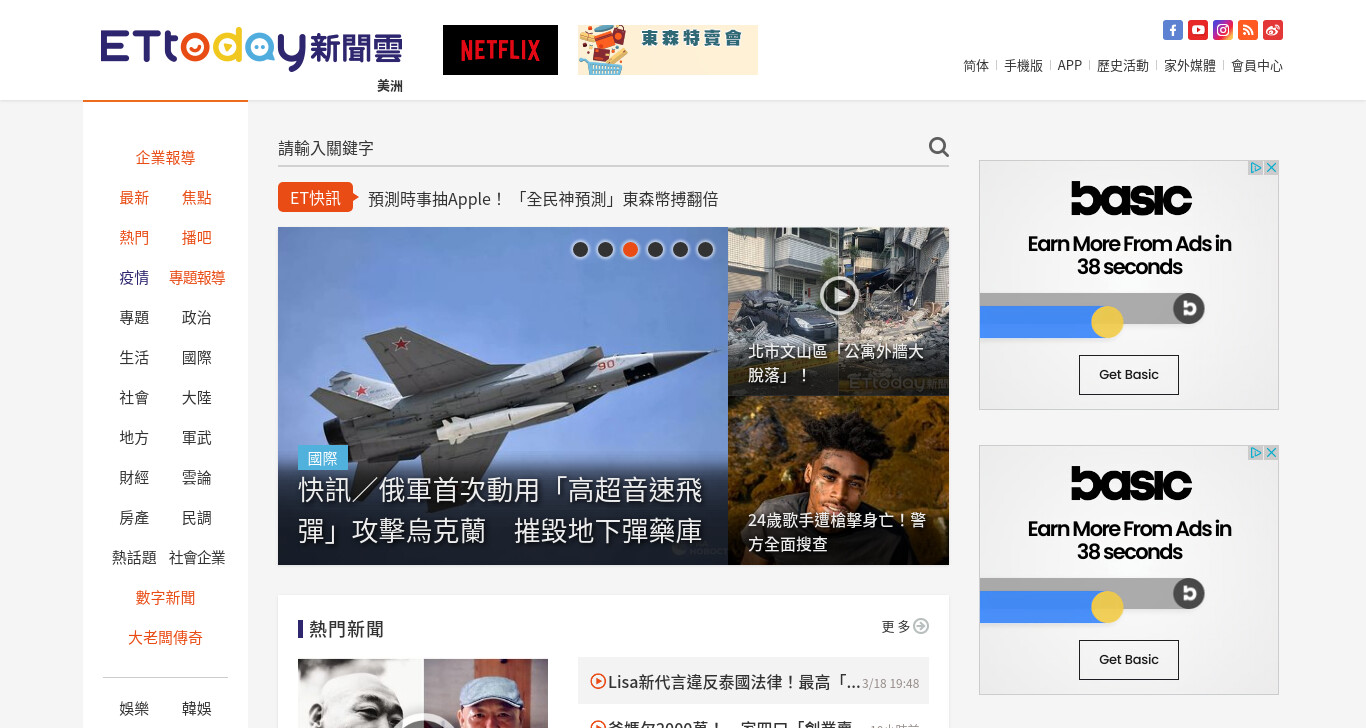Image resolution: width=1366 pixels, height=728 pixels.
Task: Open 軍武 sidebar category
Action: tap(197, 437)
